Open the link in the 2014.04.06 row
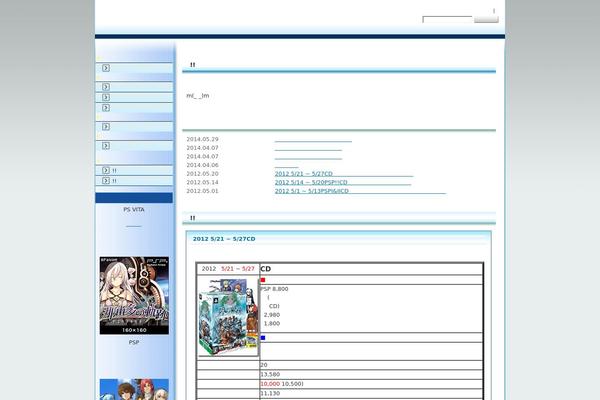Screen dimensions: 600x400 [x=286, y=165]
